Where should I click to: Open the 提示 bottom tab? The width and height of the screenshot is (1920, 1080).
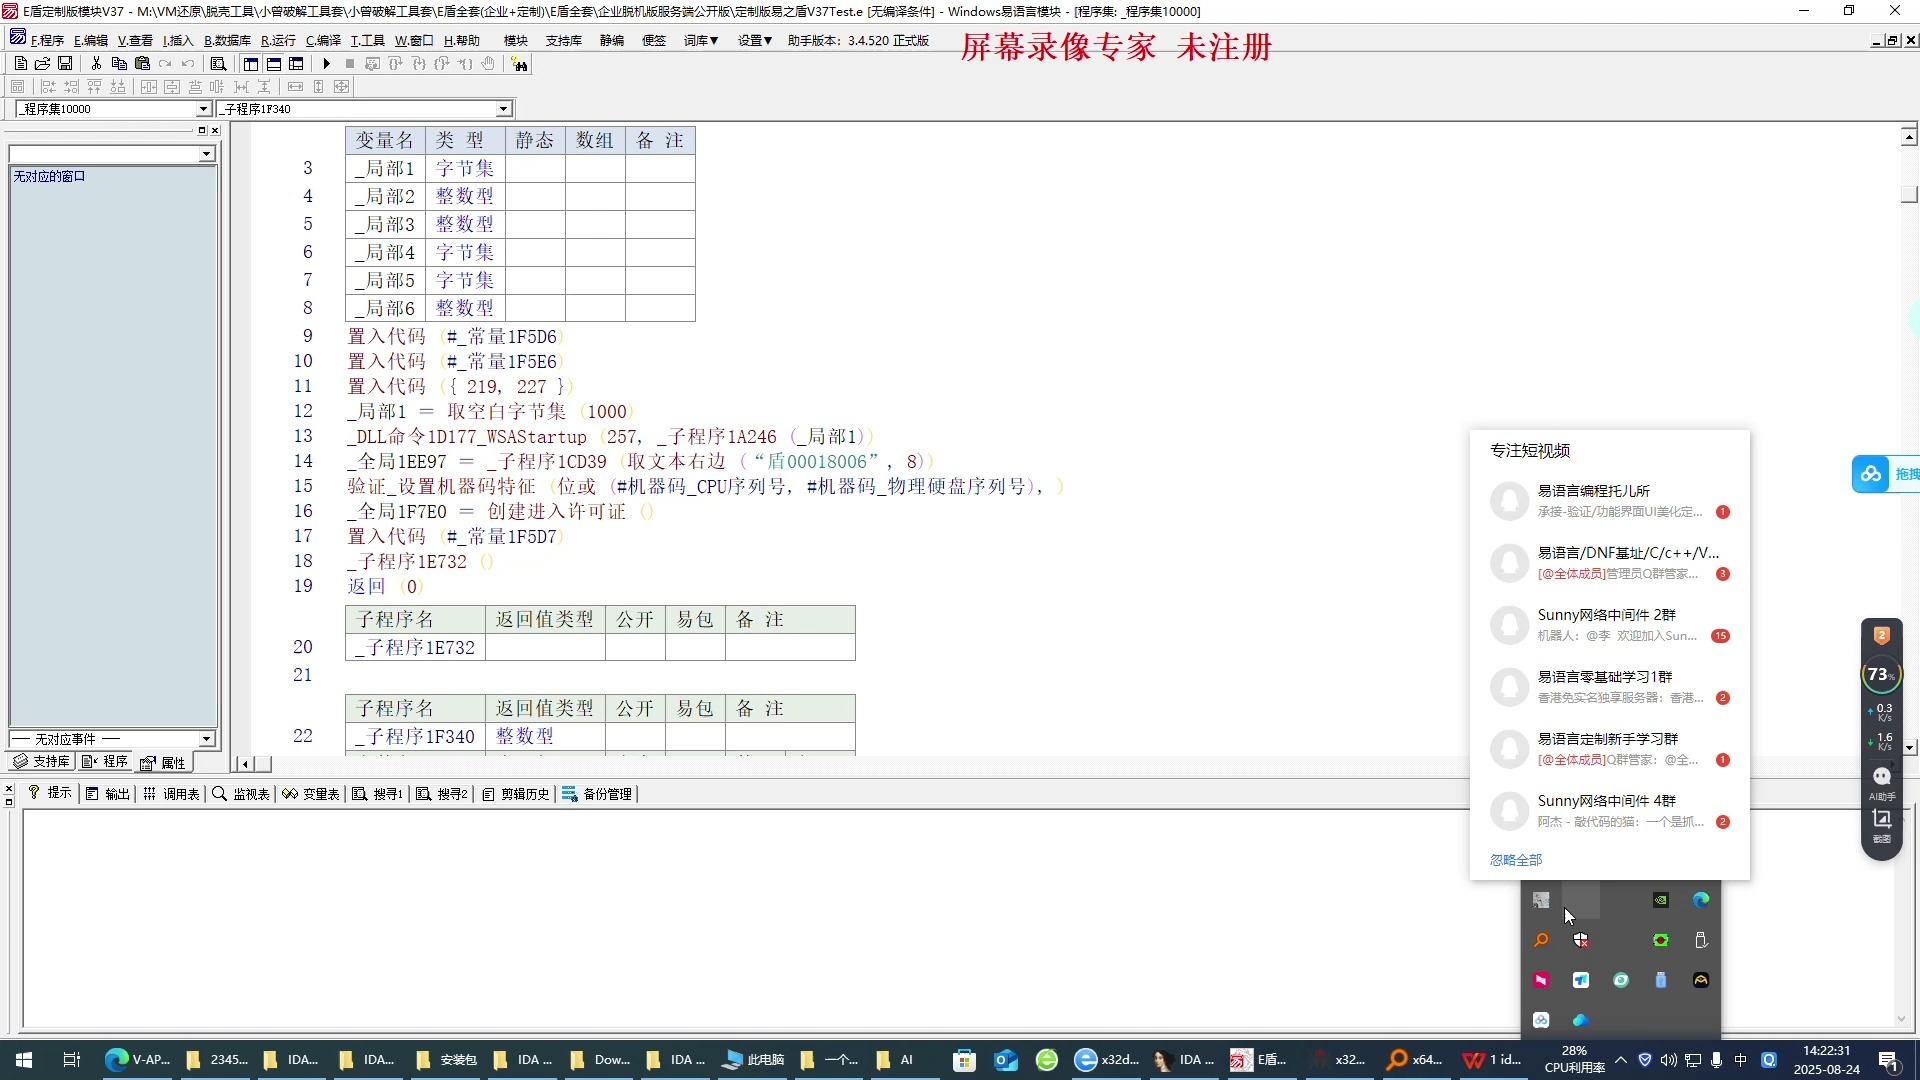tap(50, 793)
